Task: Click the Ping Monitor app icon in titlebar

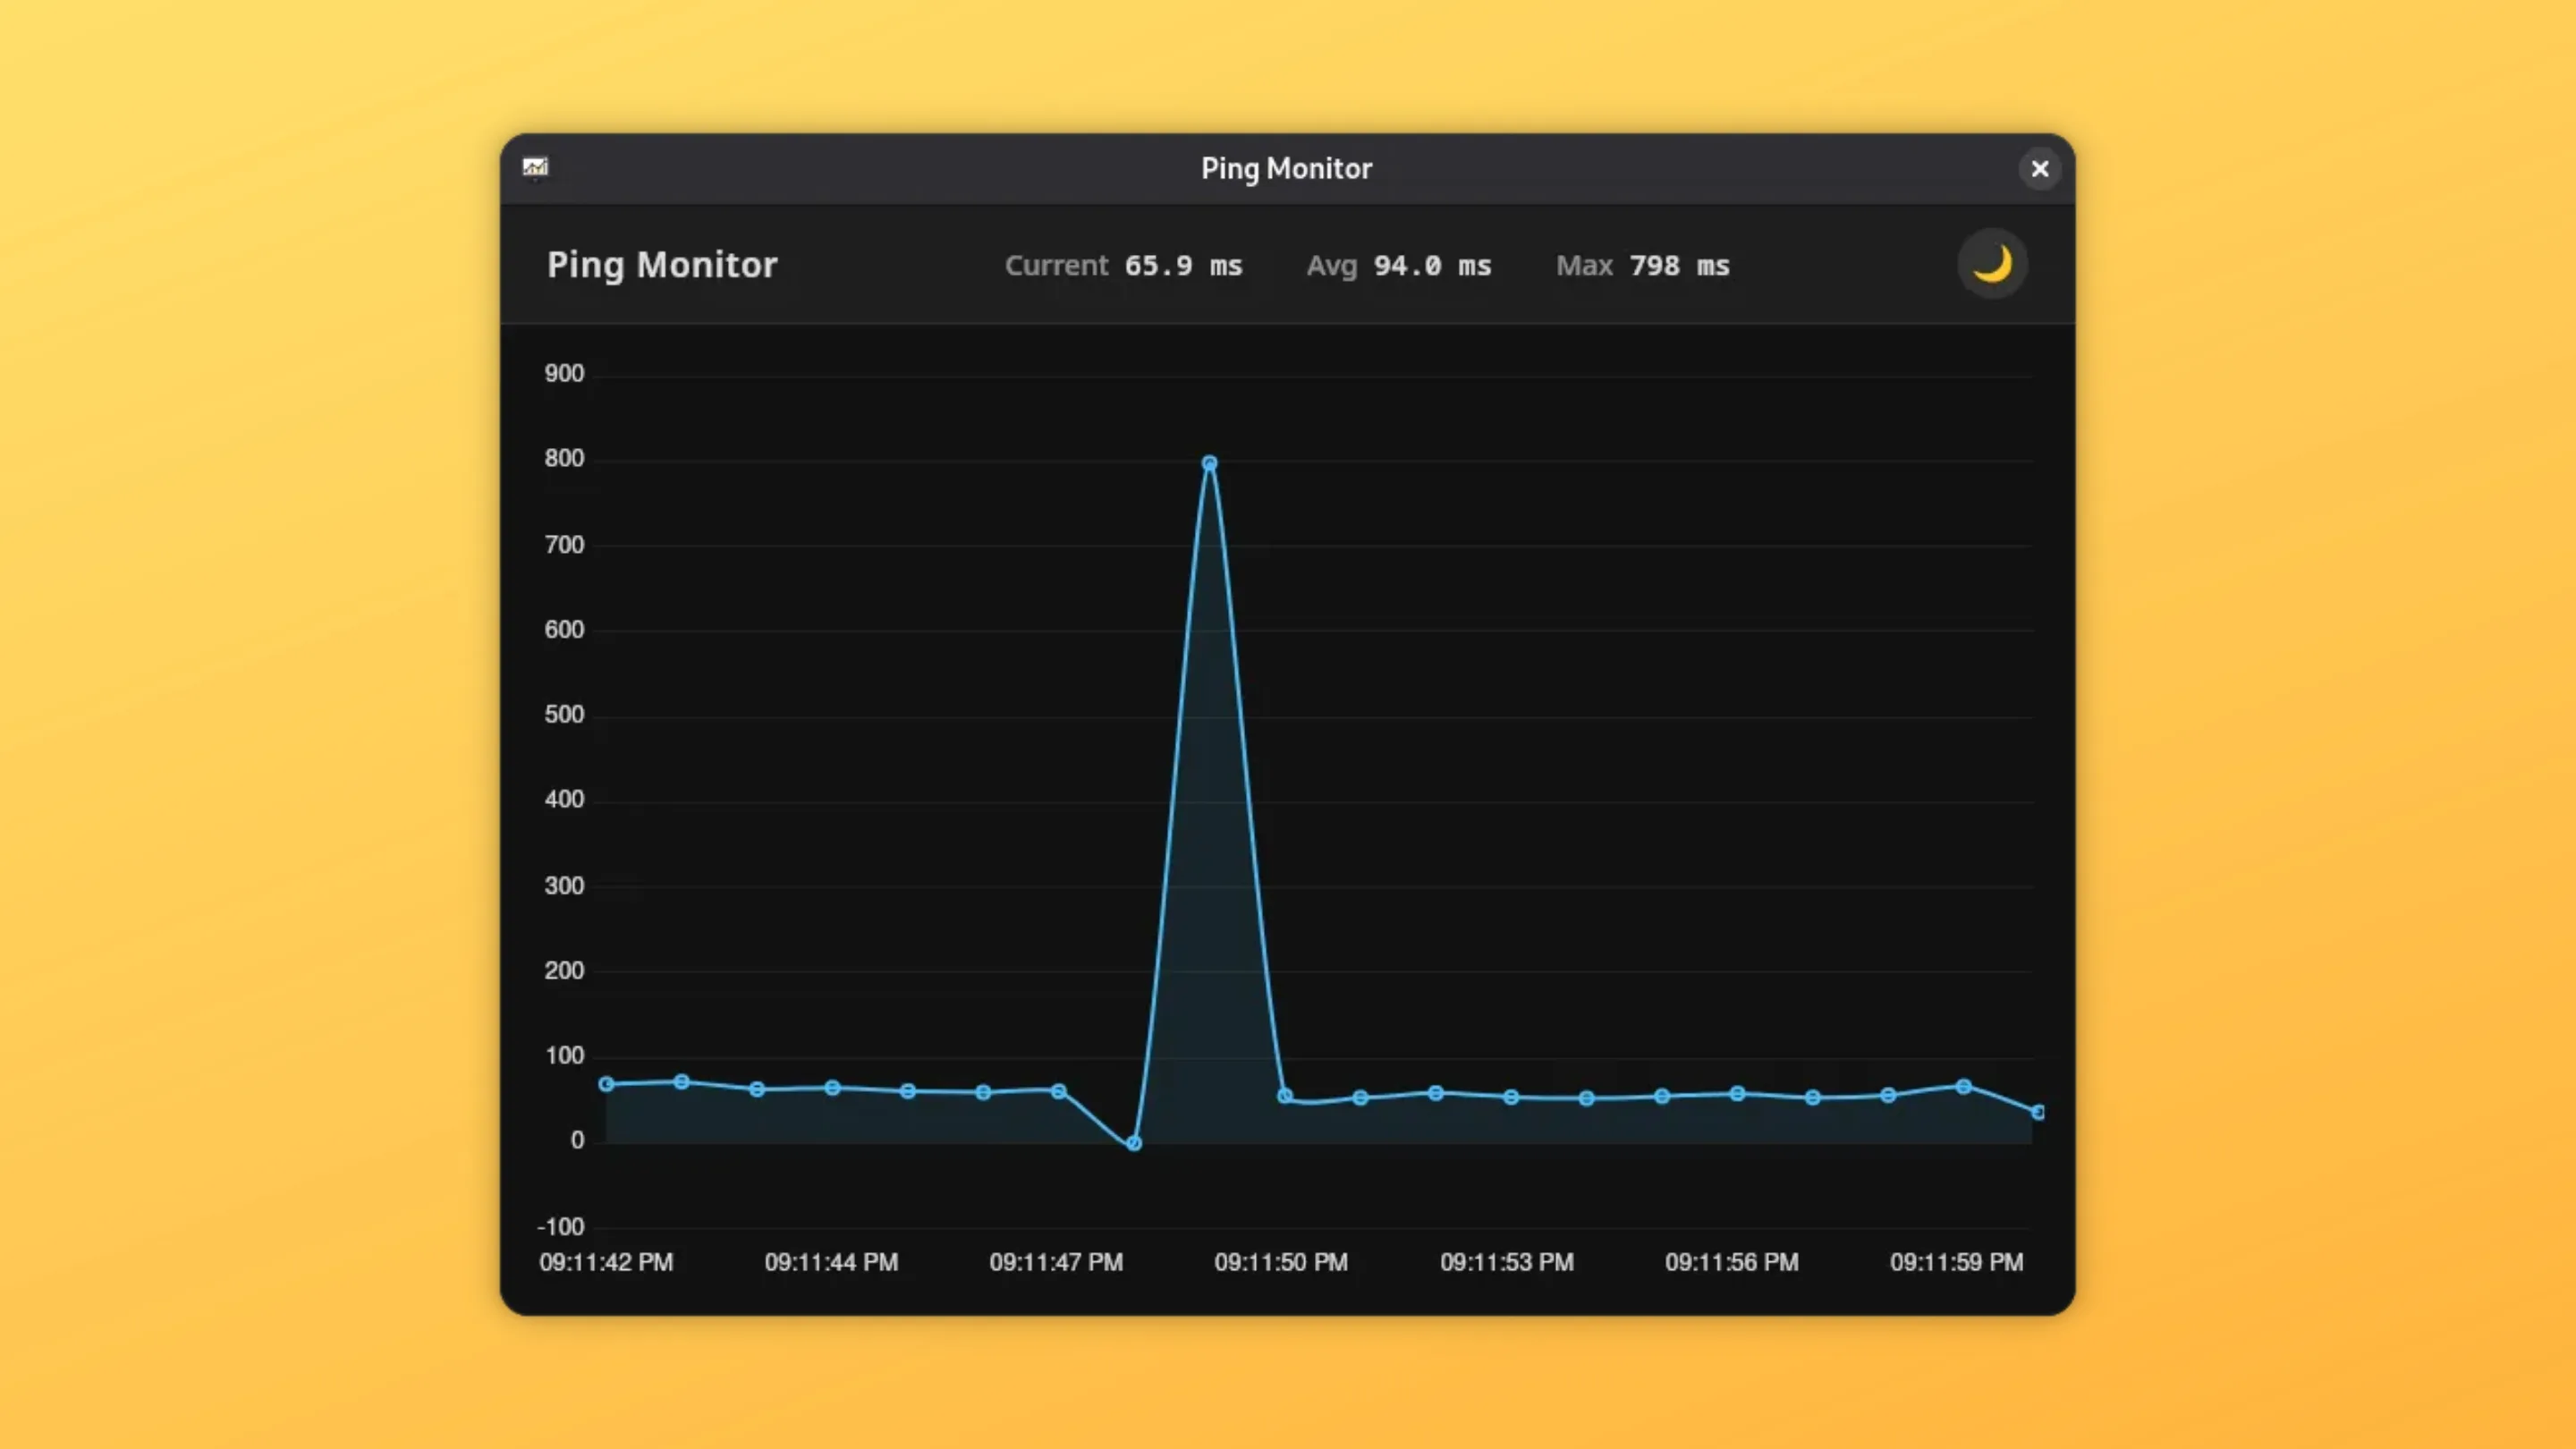Action: (536, 168)
